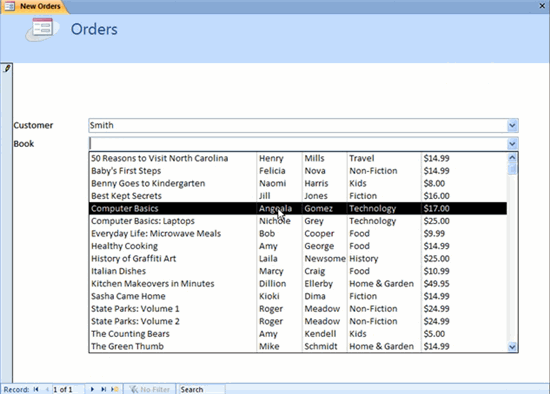Click the Travel category cell
The image size is (550, 394).
(x=362, y=158)
